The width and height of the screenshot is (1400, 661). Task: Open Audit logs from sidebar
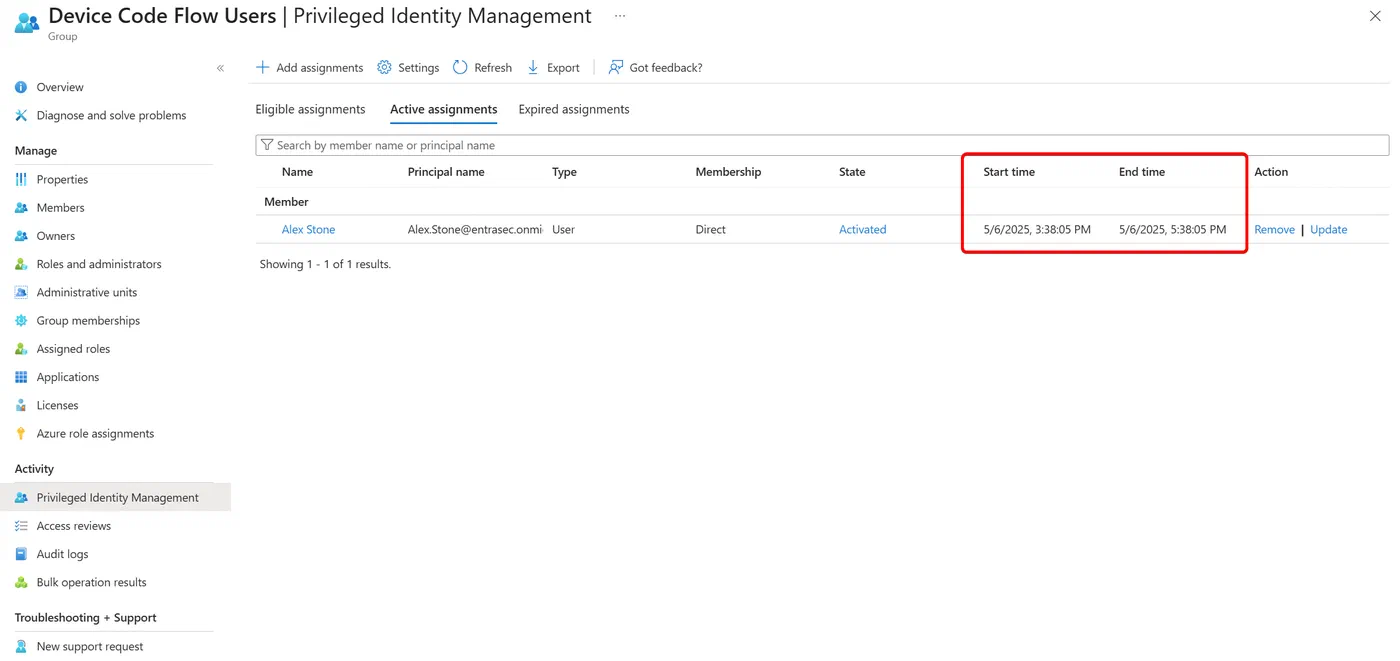click(62, 554)
